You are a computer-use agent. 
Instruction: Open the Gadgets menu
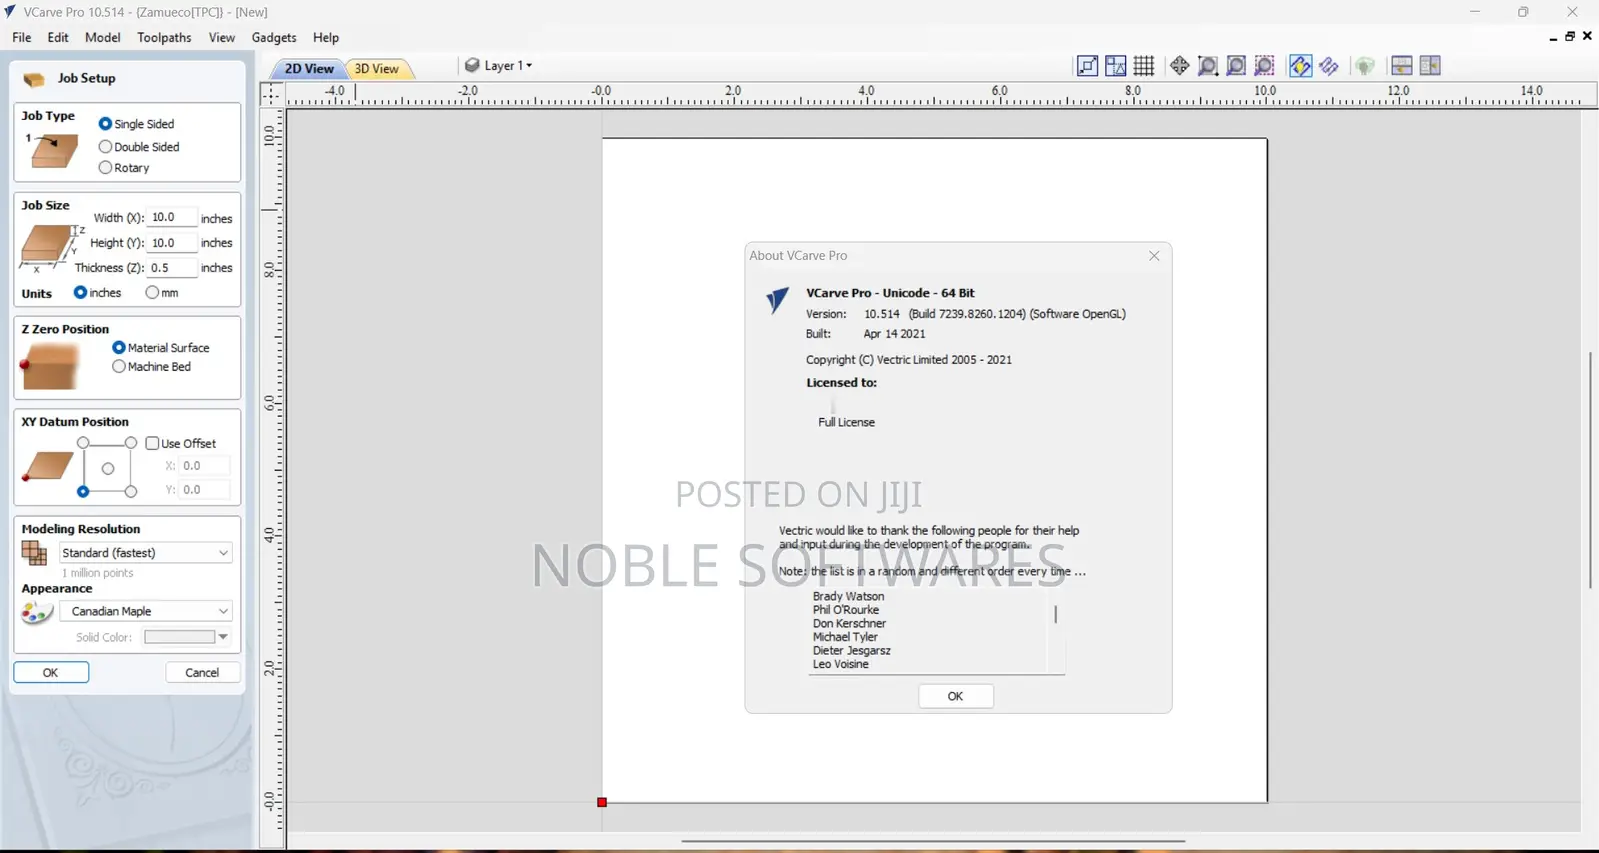274,38
